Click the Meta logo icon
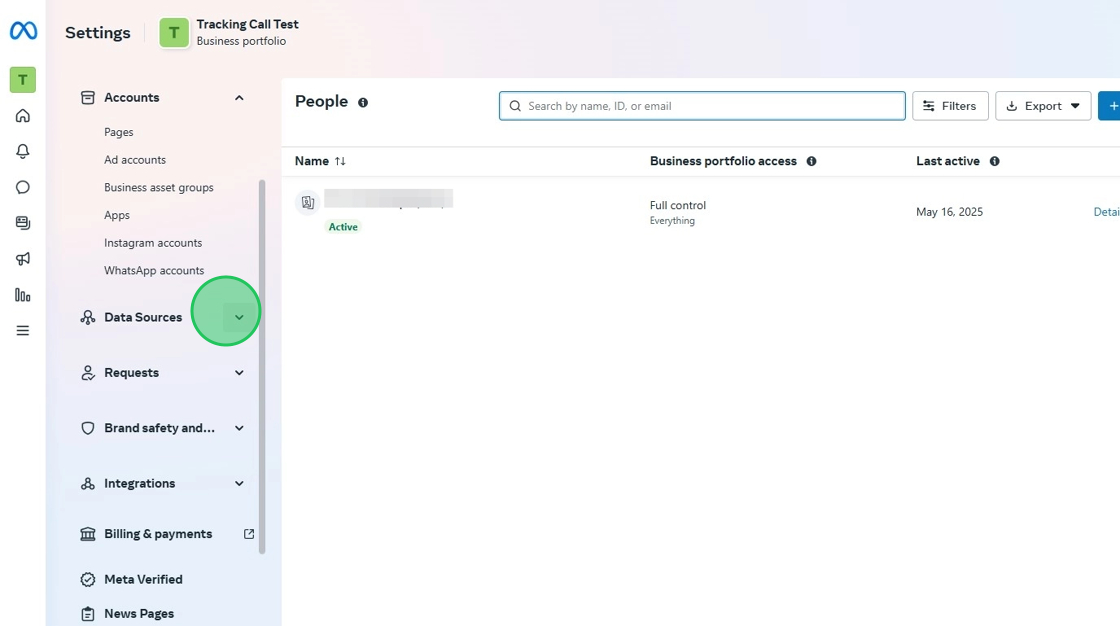The image size is (1120, 626). (23, 31)
